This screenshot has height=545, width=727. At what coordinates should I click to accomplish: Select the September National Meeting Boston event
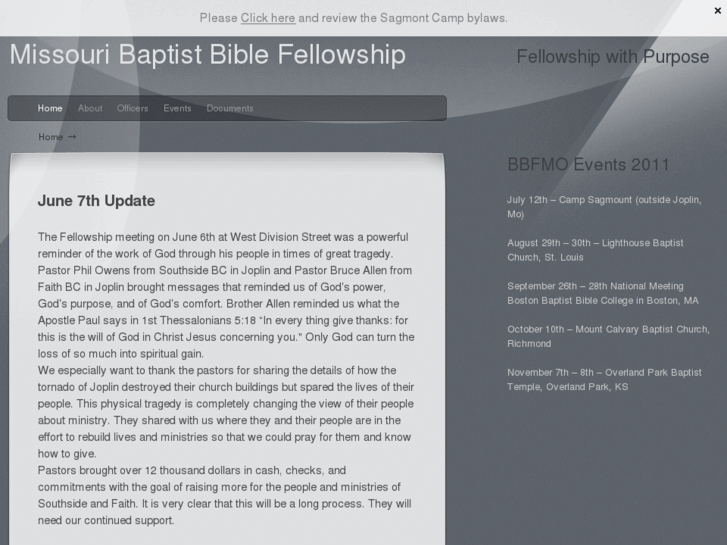pyautogui.click(x=606, y=293)
